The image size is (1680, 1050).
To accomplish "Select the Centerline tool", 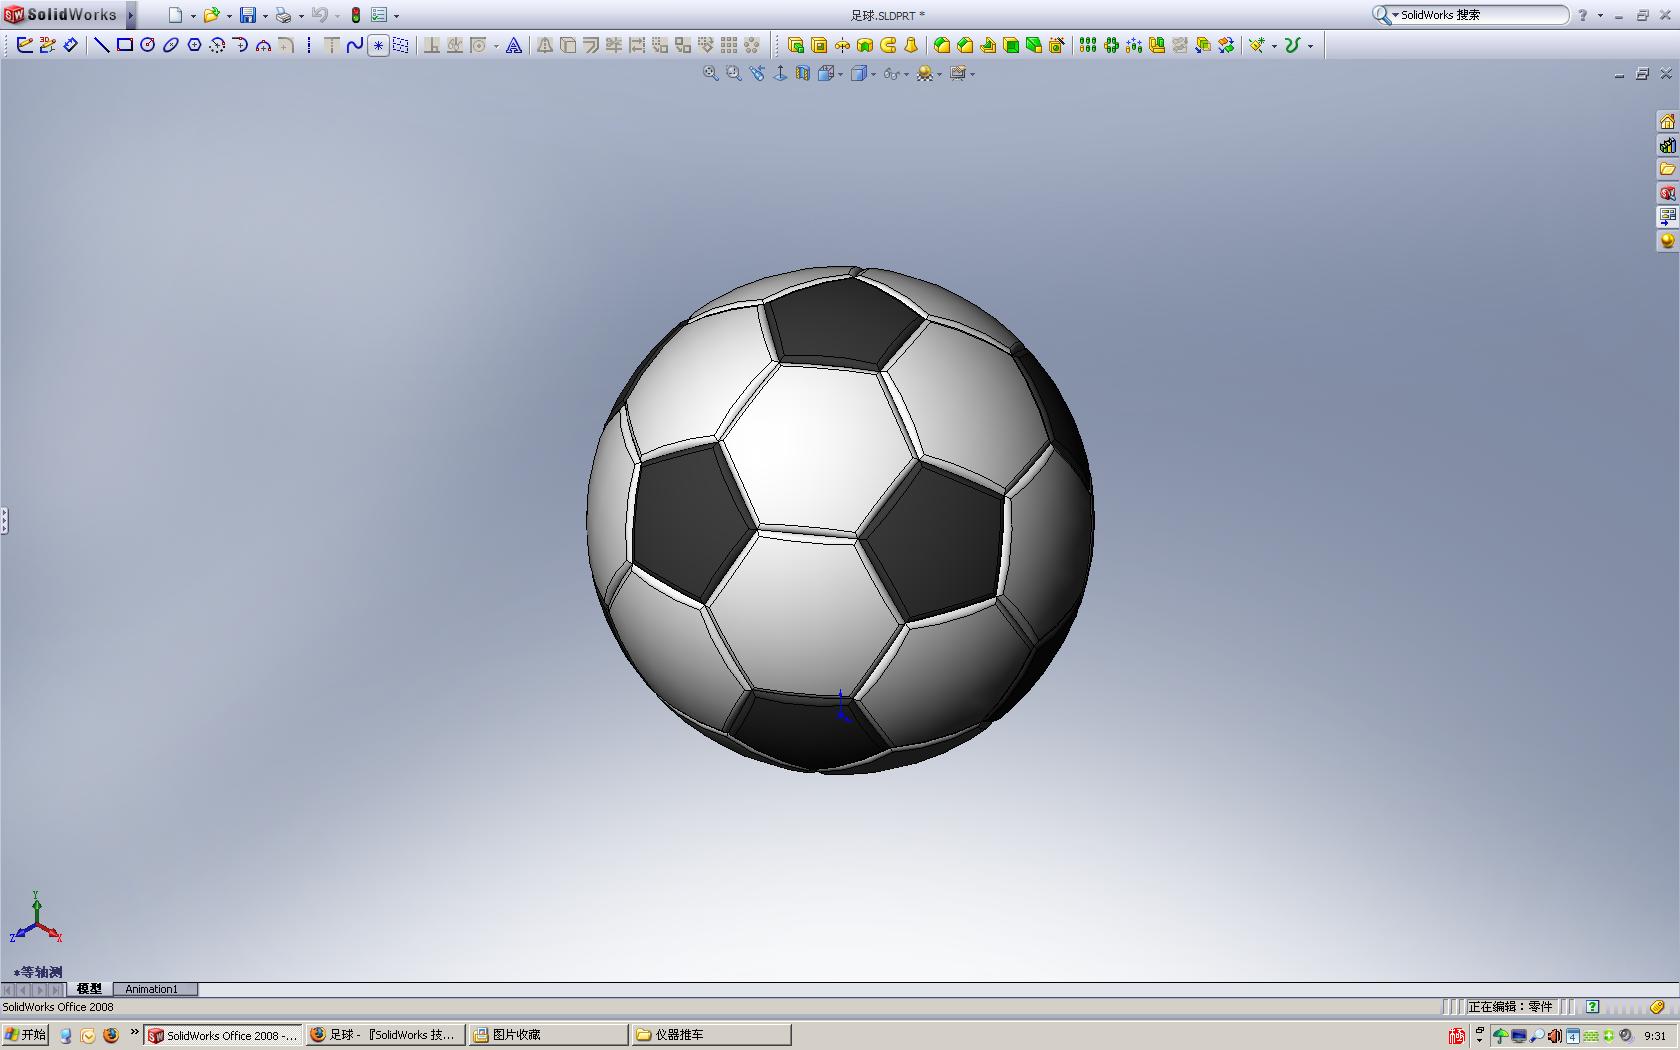I will [309, 45].
